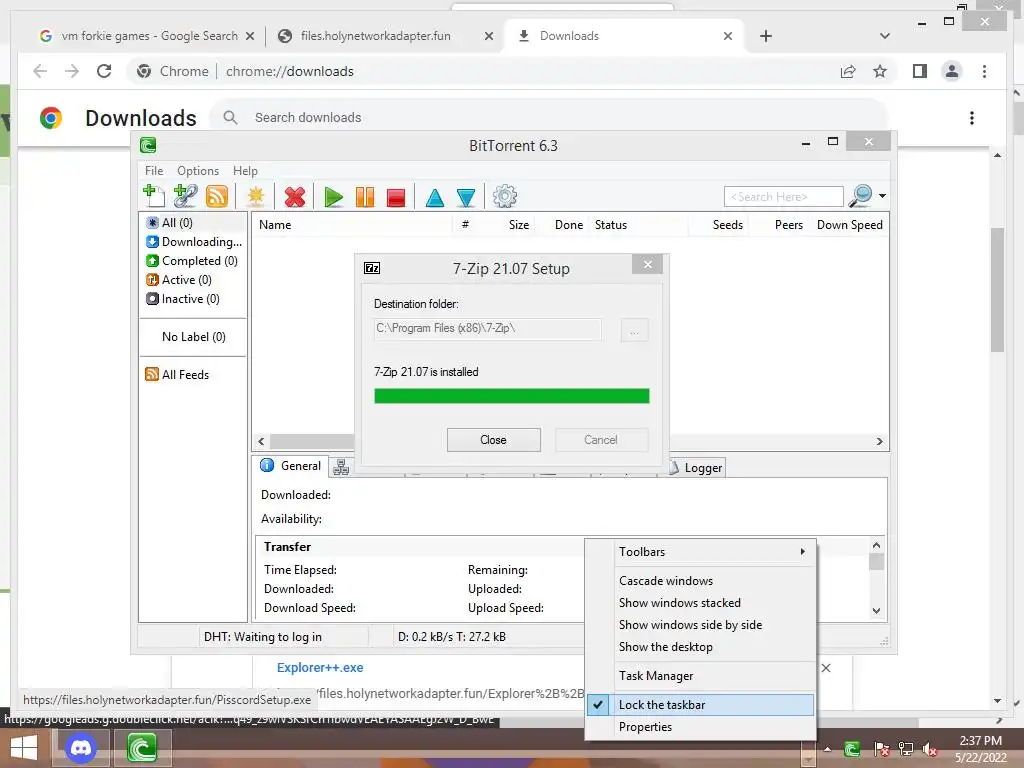Viewport: 1024px width, 768px height.
Task: Move torrent up the queue
Action: pos(435,197)
